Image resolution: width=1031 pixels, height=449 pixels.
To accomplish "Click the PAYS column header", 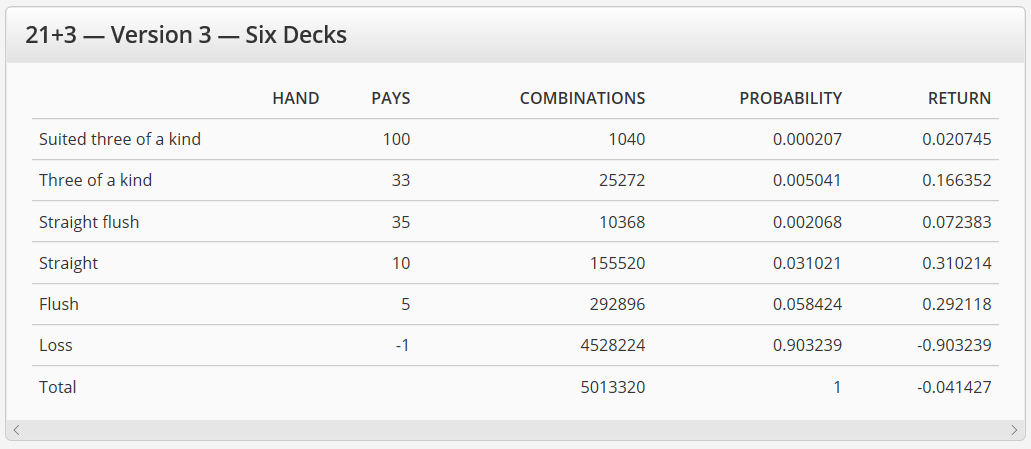I will tap(391, 99).
